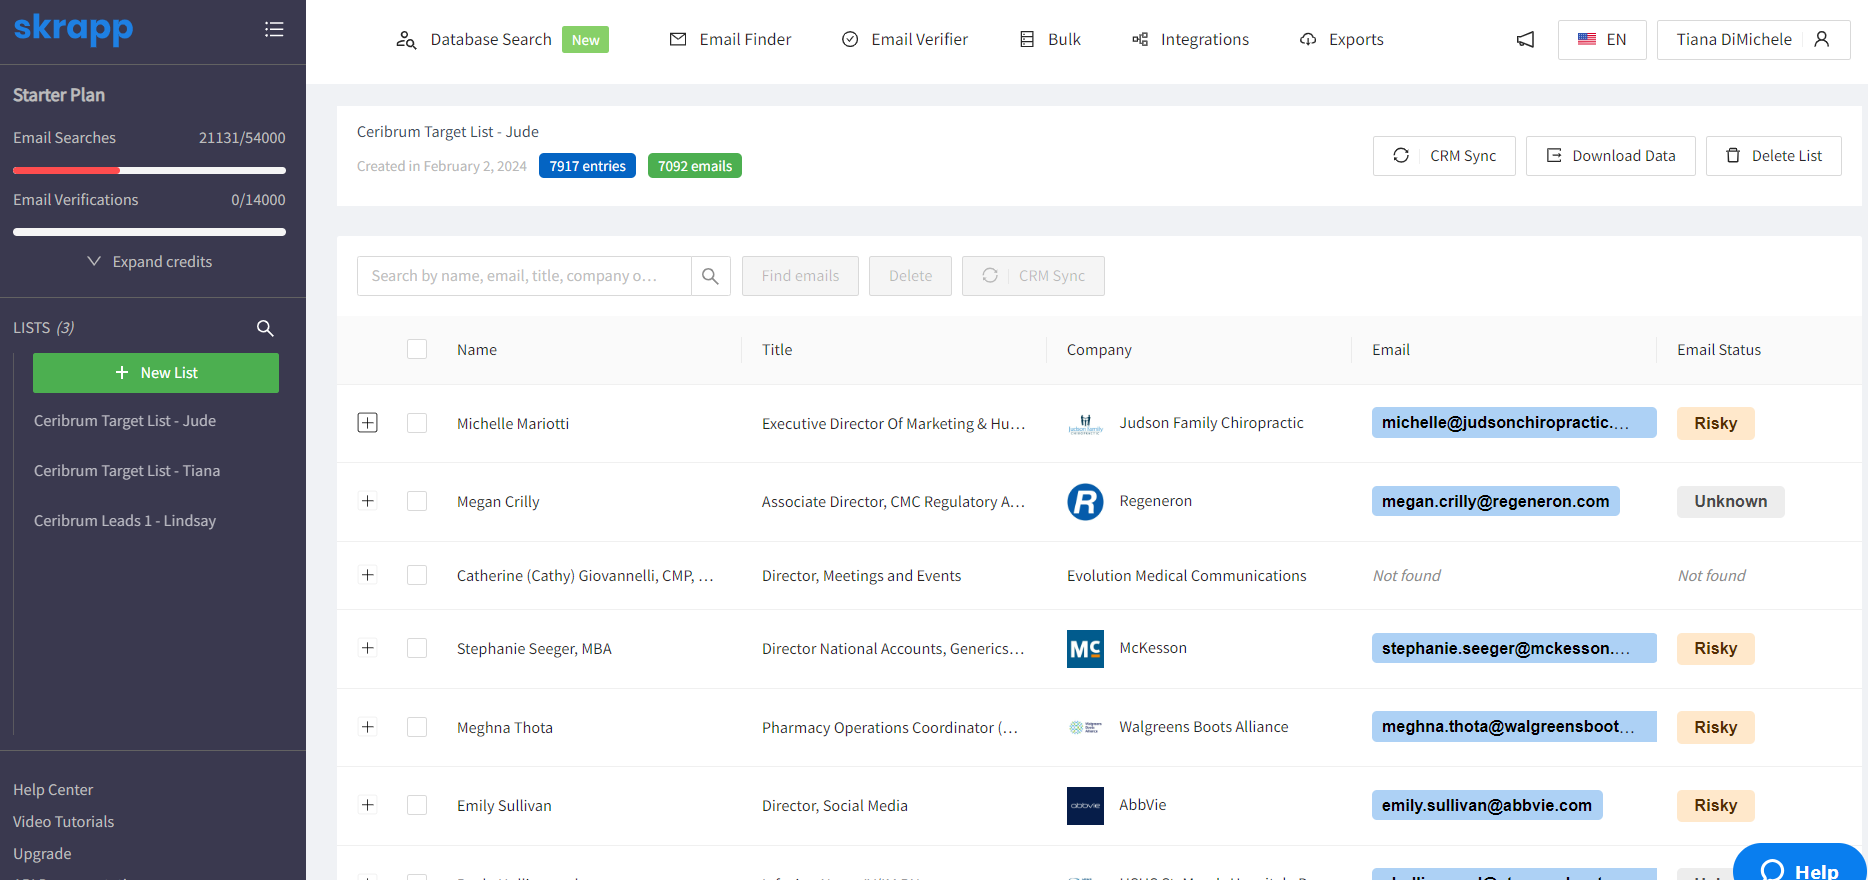Select the checkbox for Megan Crilly
This screenshot has height=880, width=1868.
[x=417, y=501]
